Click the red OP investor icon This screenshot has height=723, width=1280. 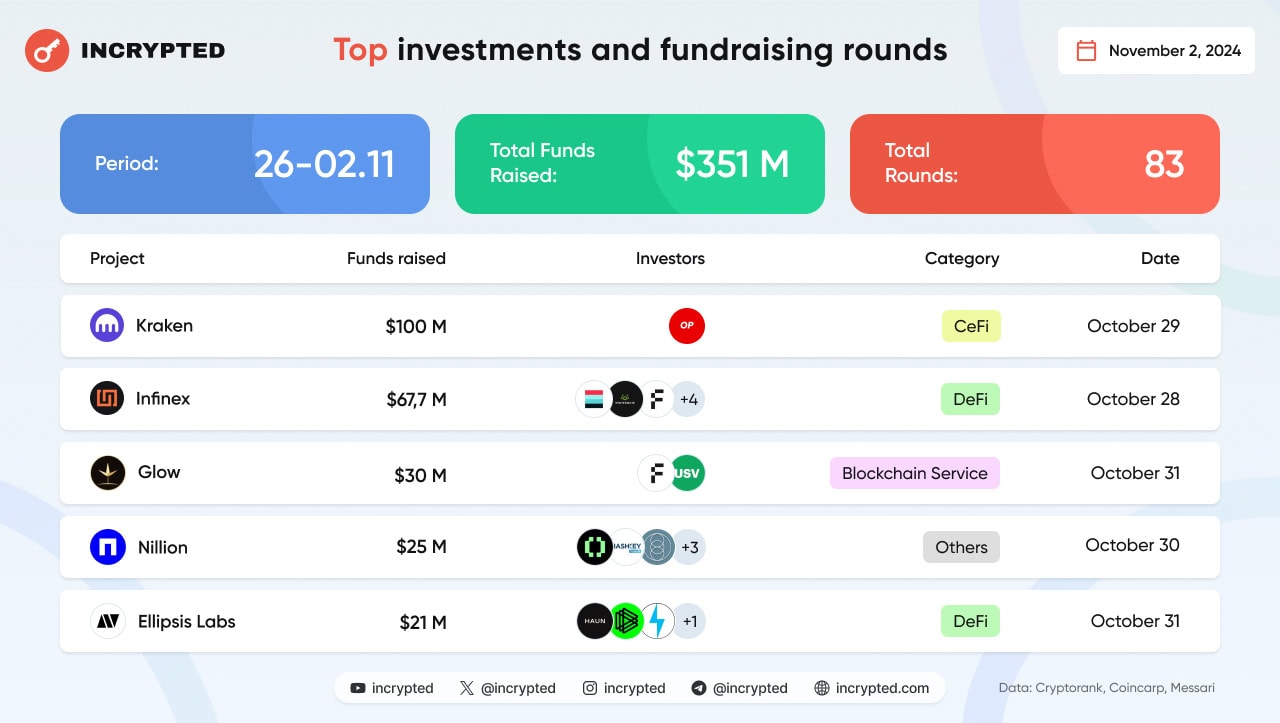coord(687,326)
